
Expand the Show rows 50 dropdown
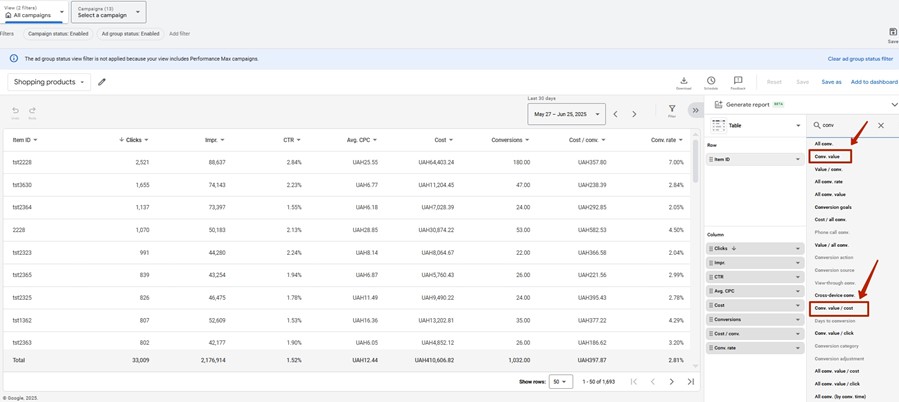point(561,381)
